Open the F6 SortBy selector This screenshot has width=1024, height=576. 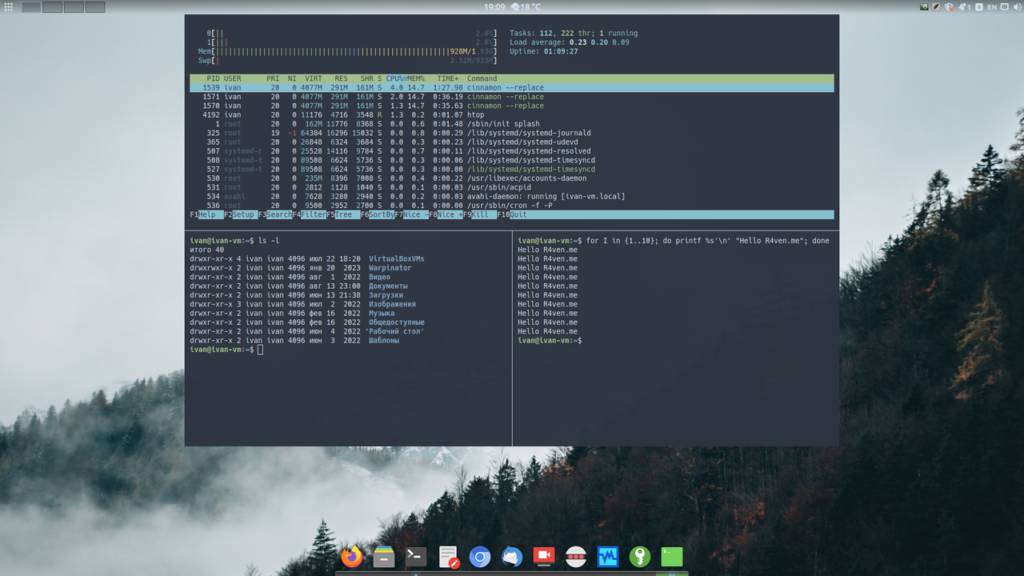coord(380,215)
